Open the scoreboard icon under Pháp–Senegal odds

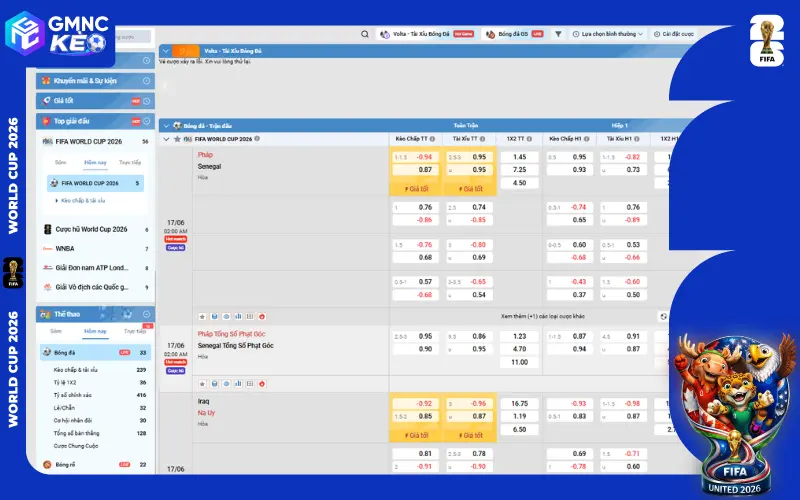pyautogui.click(x=250, y=316)
